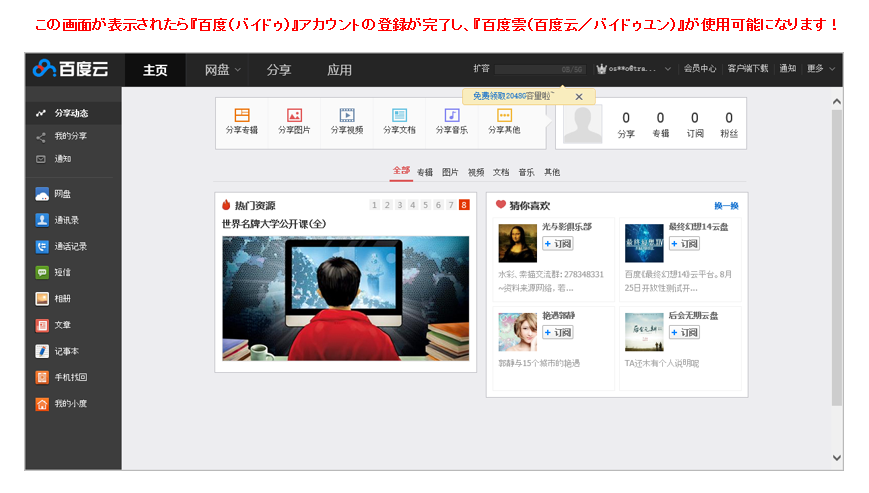Click the profile avatar placeholder

(x=582, y=124)
